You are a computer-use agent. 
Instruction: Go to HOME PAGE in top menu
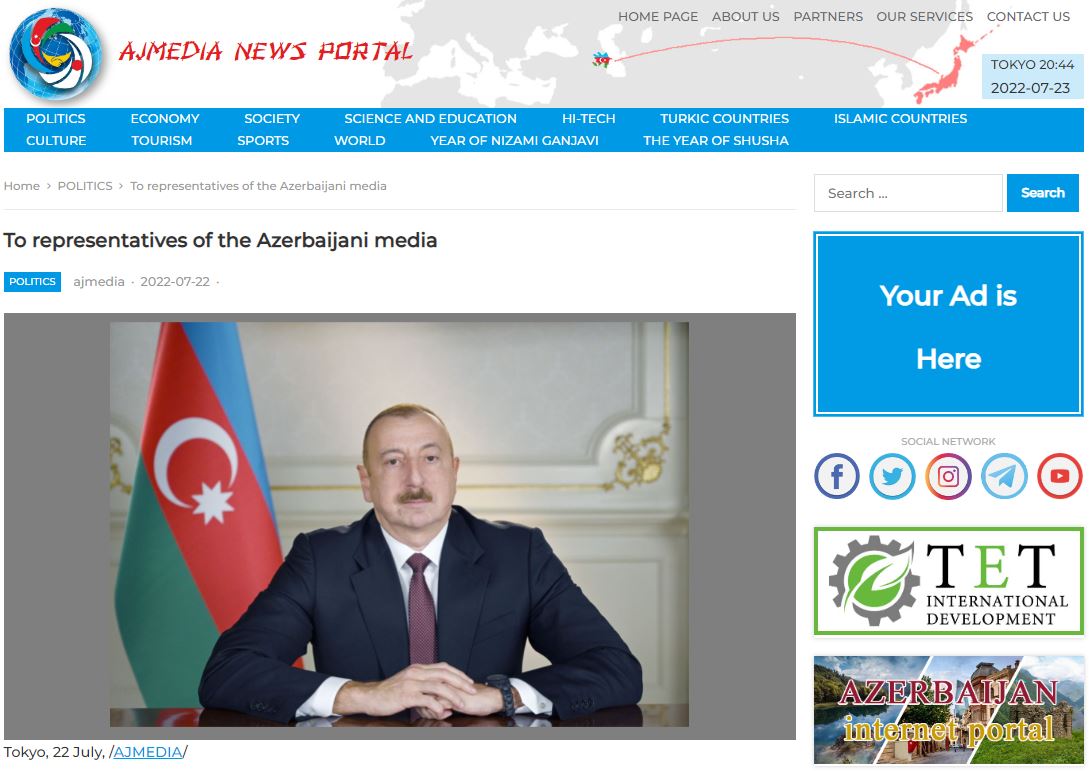click(x=658, y=17)
